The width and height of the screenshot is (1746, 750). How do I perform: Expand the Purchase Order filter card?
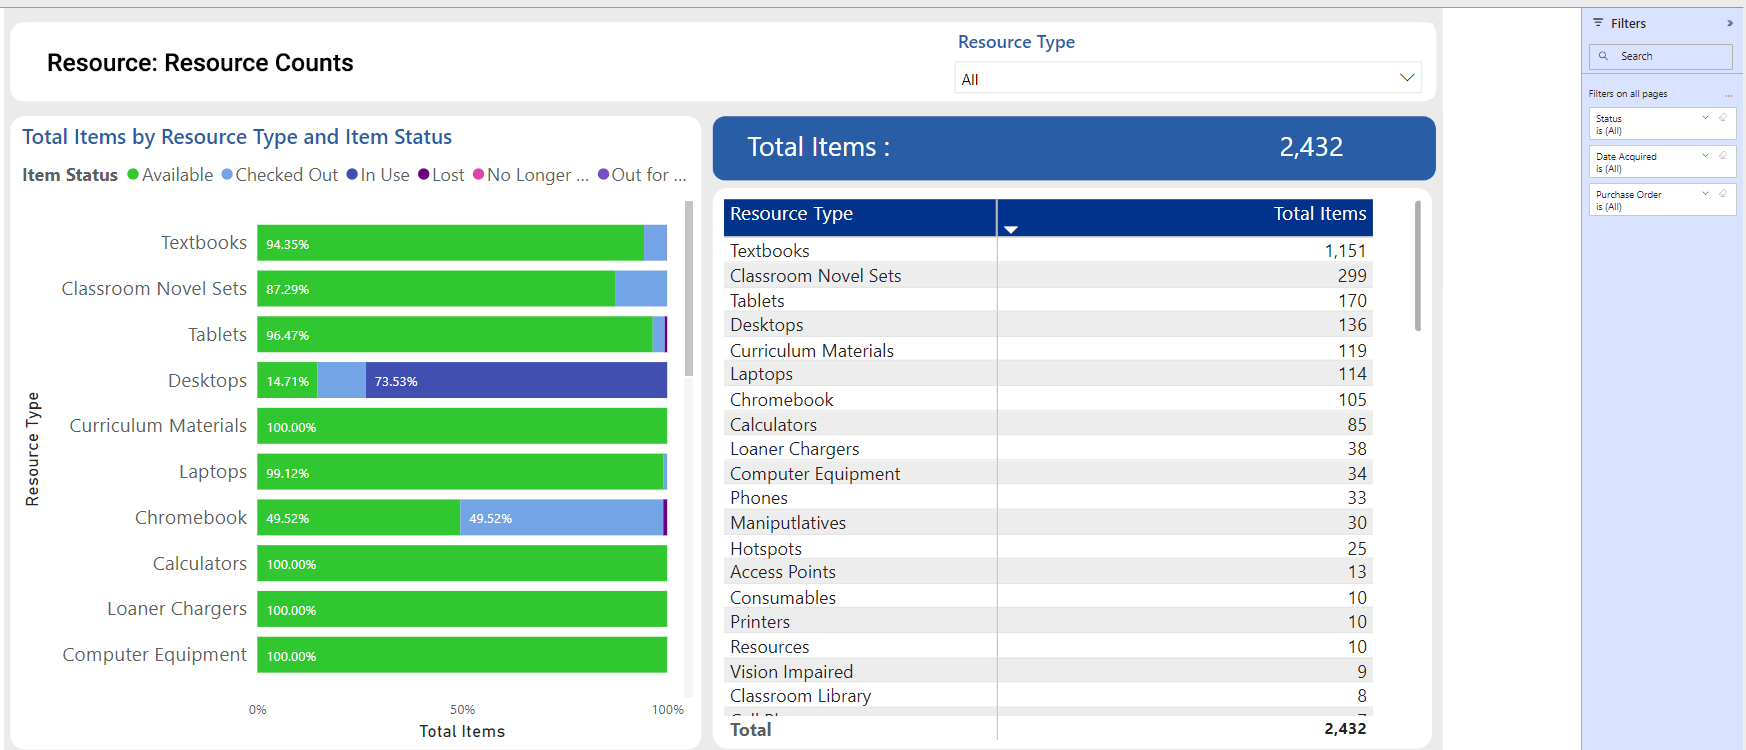1706,194
